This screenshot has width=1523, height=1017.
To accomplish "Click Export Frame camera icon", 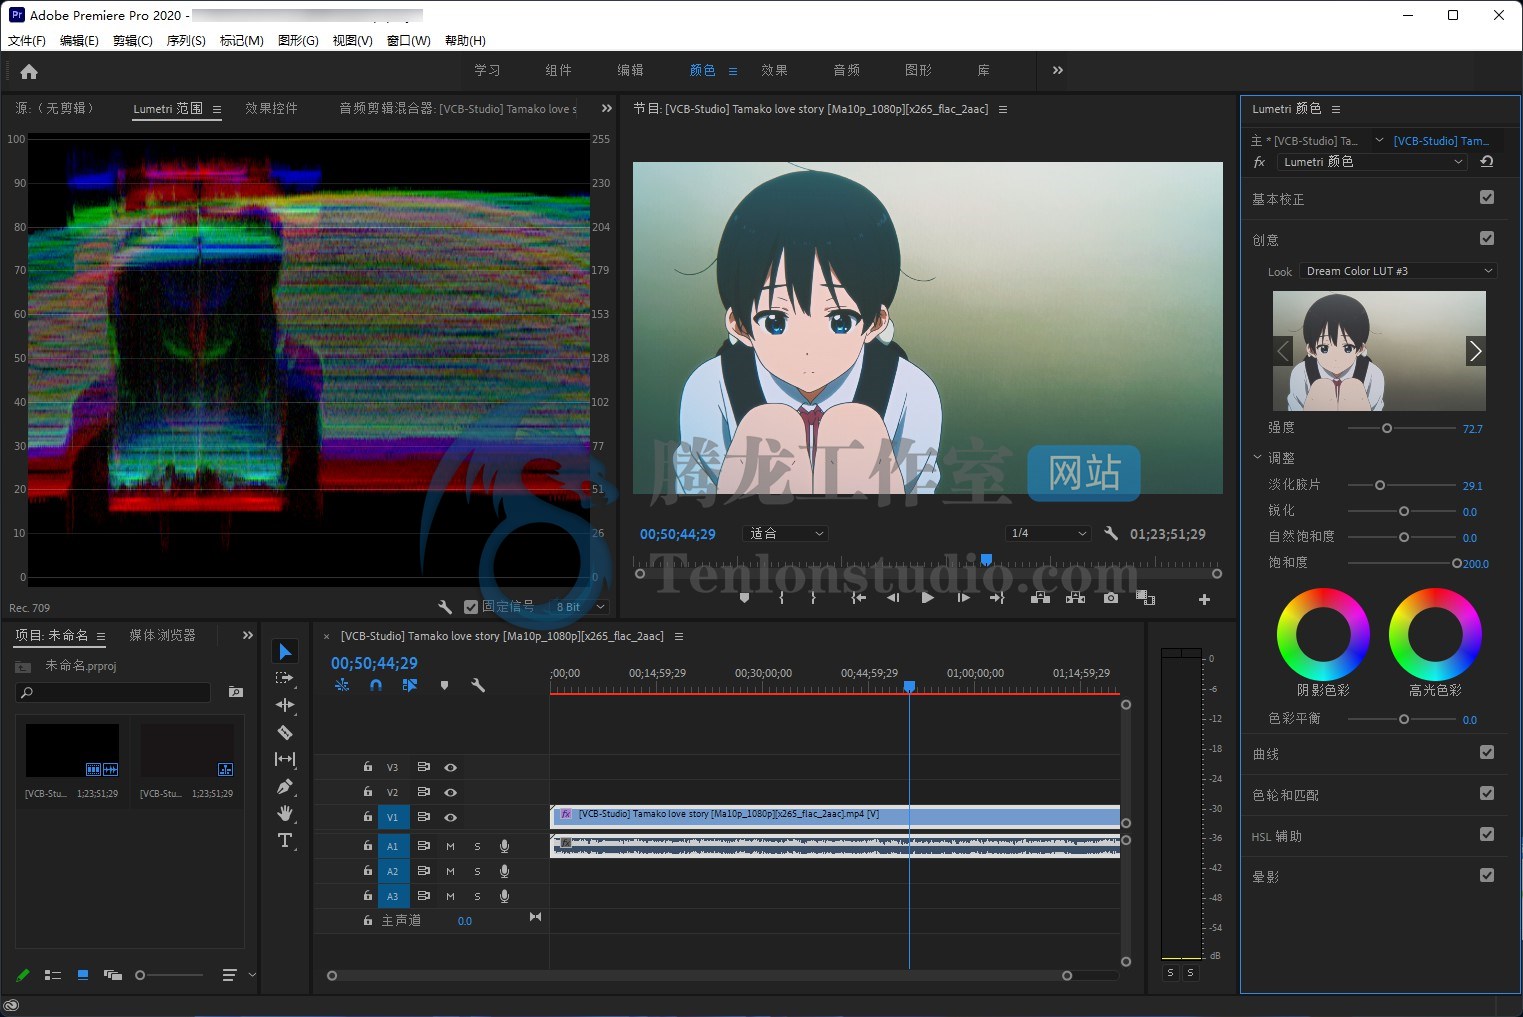I will (1111, 598).
